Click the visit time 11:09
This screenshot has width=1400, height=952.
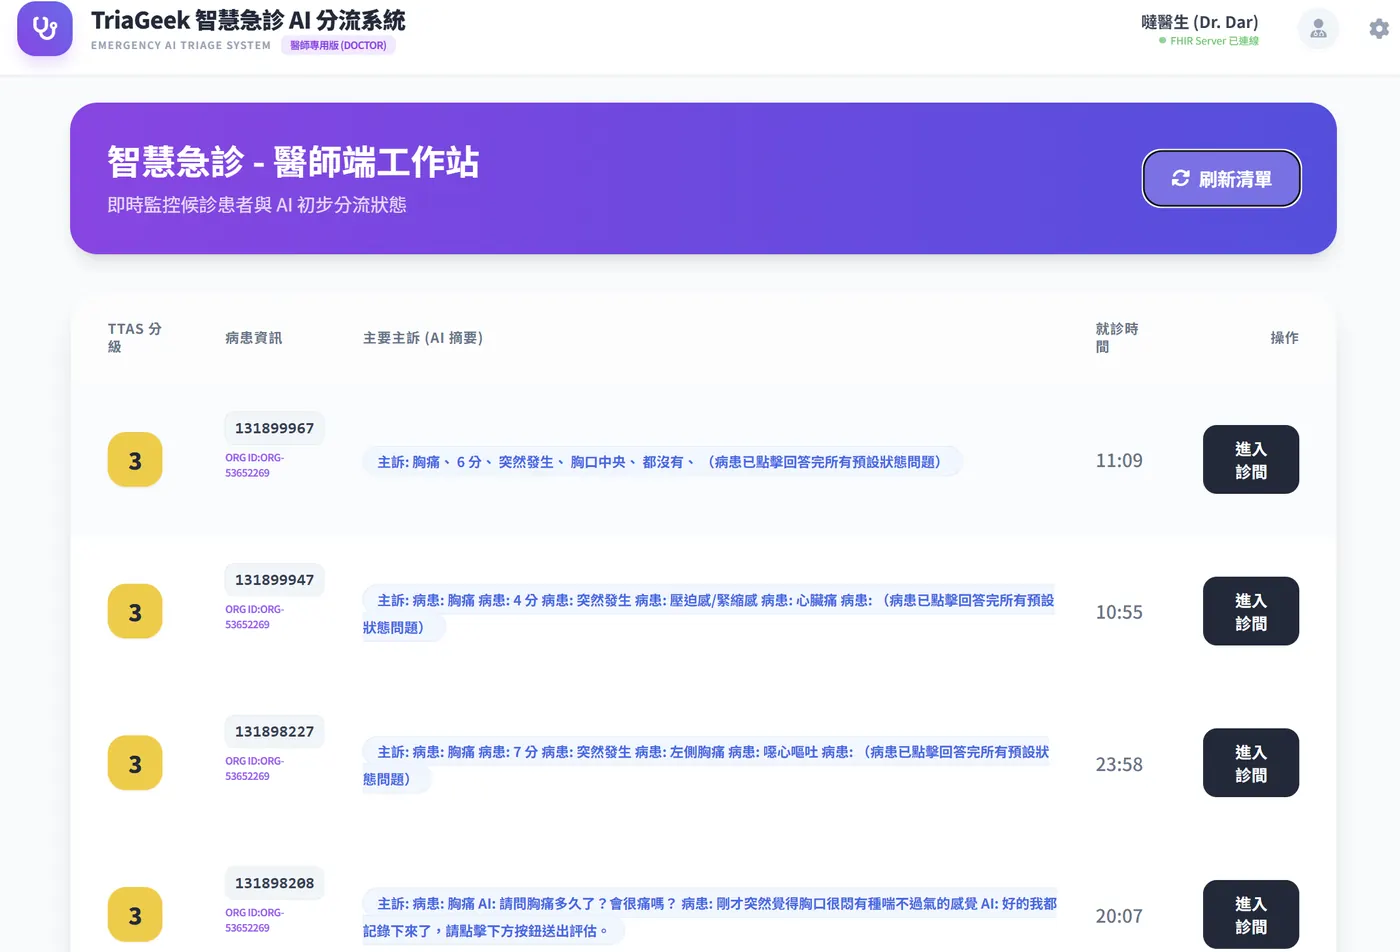point(1119,461)
